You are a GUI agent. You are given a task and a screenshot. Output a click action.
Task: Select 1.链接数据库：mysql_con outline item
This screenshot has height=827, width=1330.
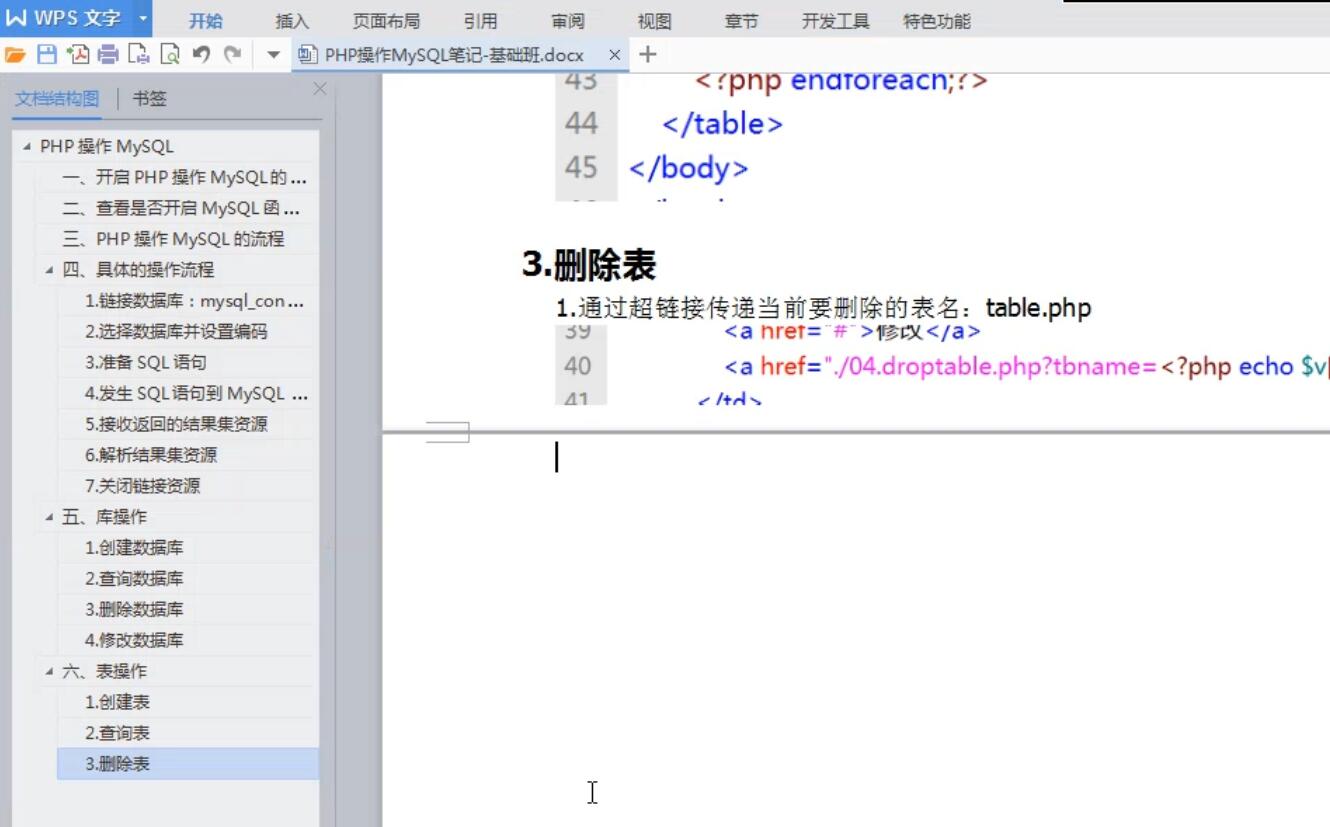click(195, 301)
